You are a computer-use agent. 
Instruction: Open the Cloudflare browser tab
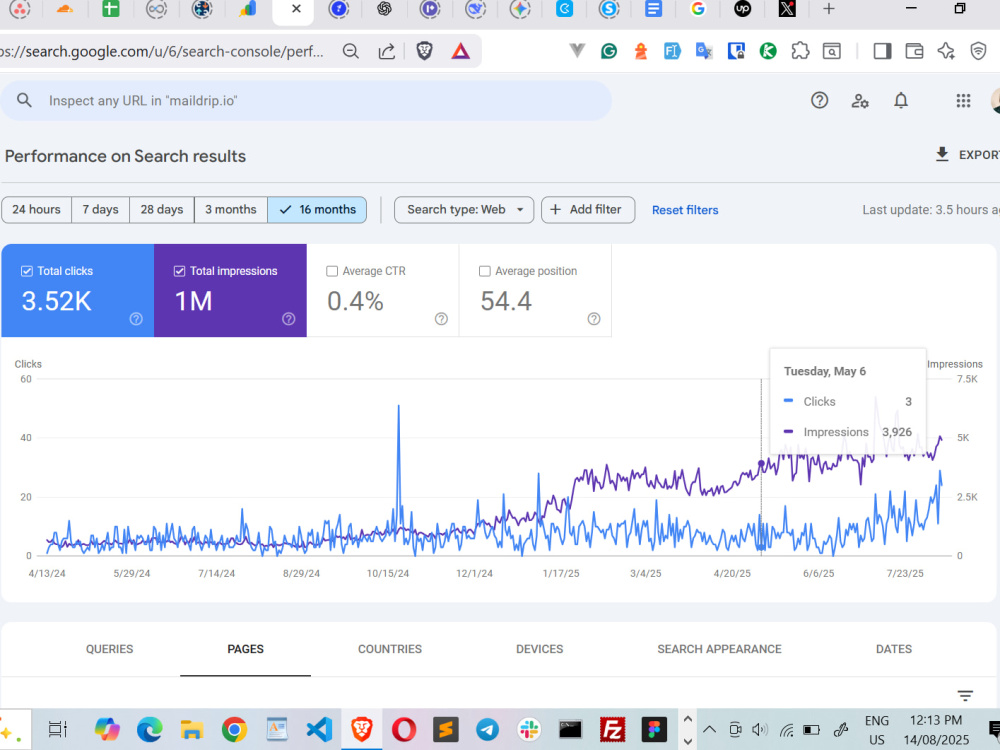64,9
